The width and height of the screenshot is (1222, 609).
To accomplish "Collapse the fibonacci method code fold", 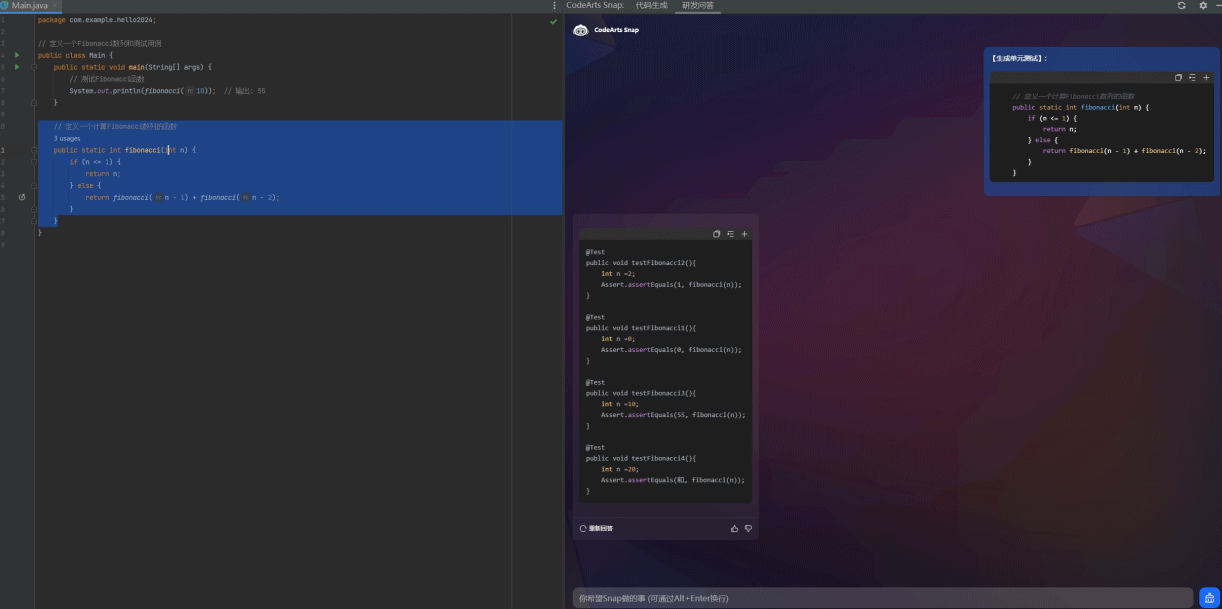I will [34, 150].
